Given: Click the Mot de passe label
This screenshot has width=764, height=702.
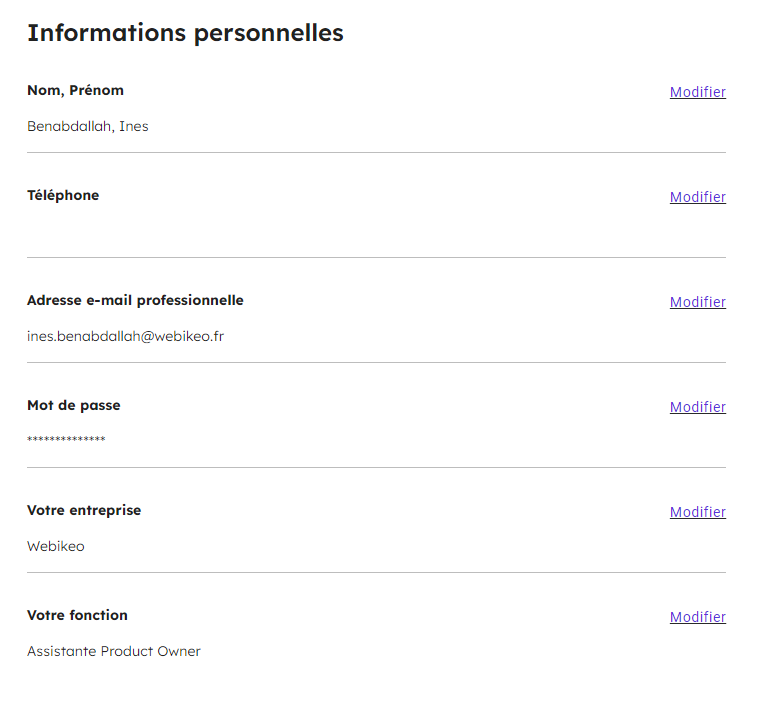Looking at the screenshot, I should (74, 406).
